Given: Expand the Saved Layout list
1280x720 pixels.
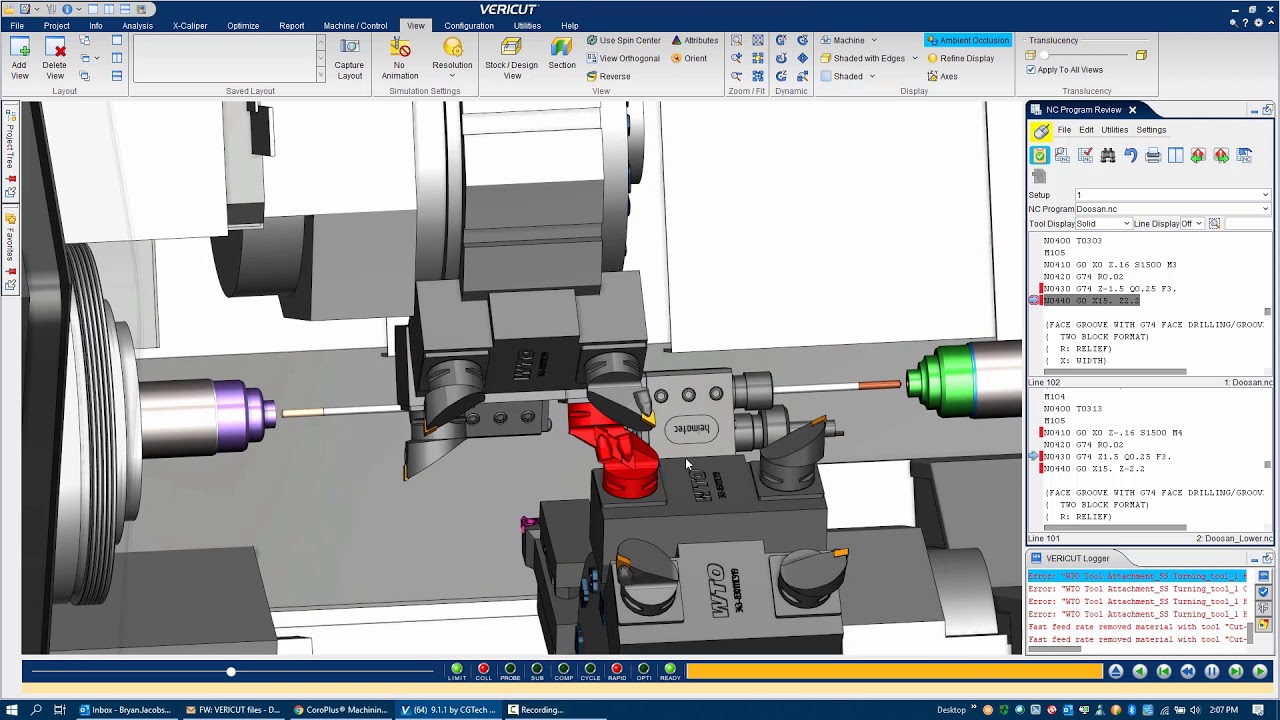Looking at the screenshot, I should pos(321,76).
